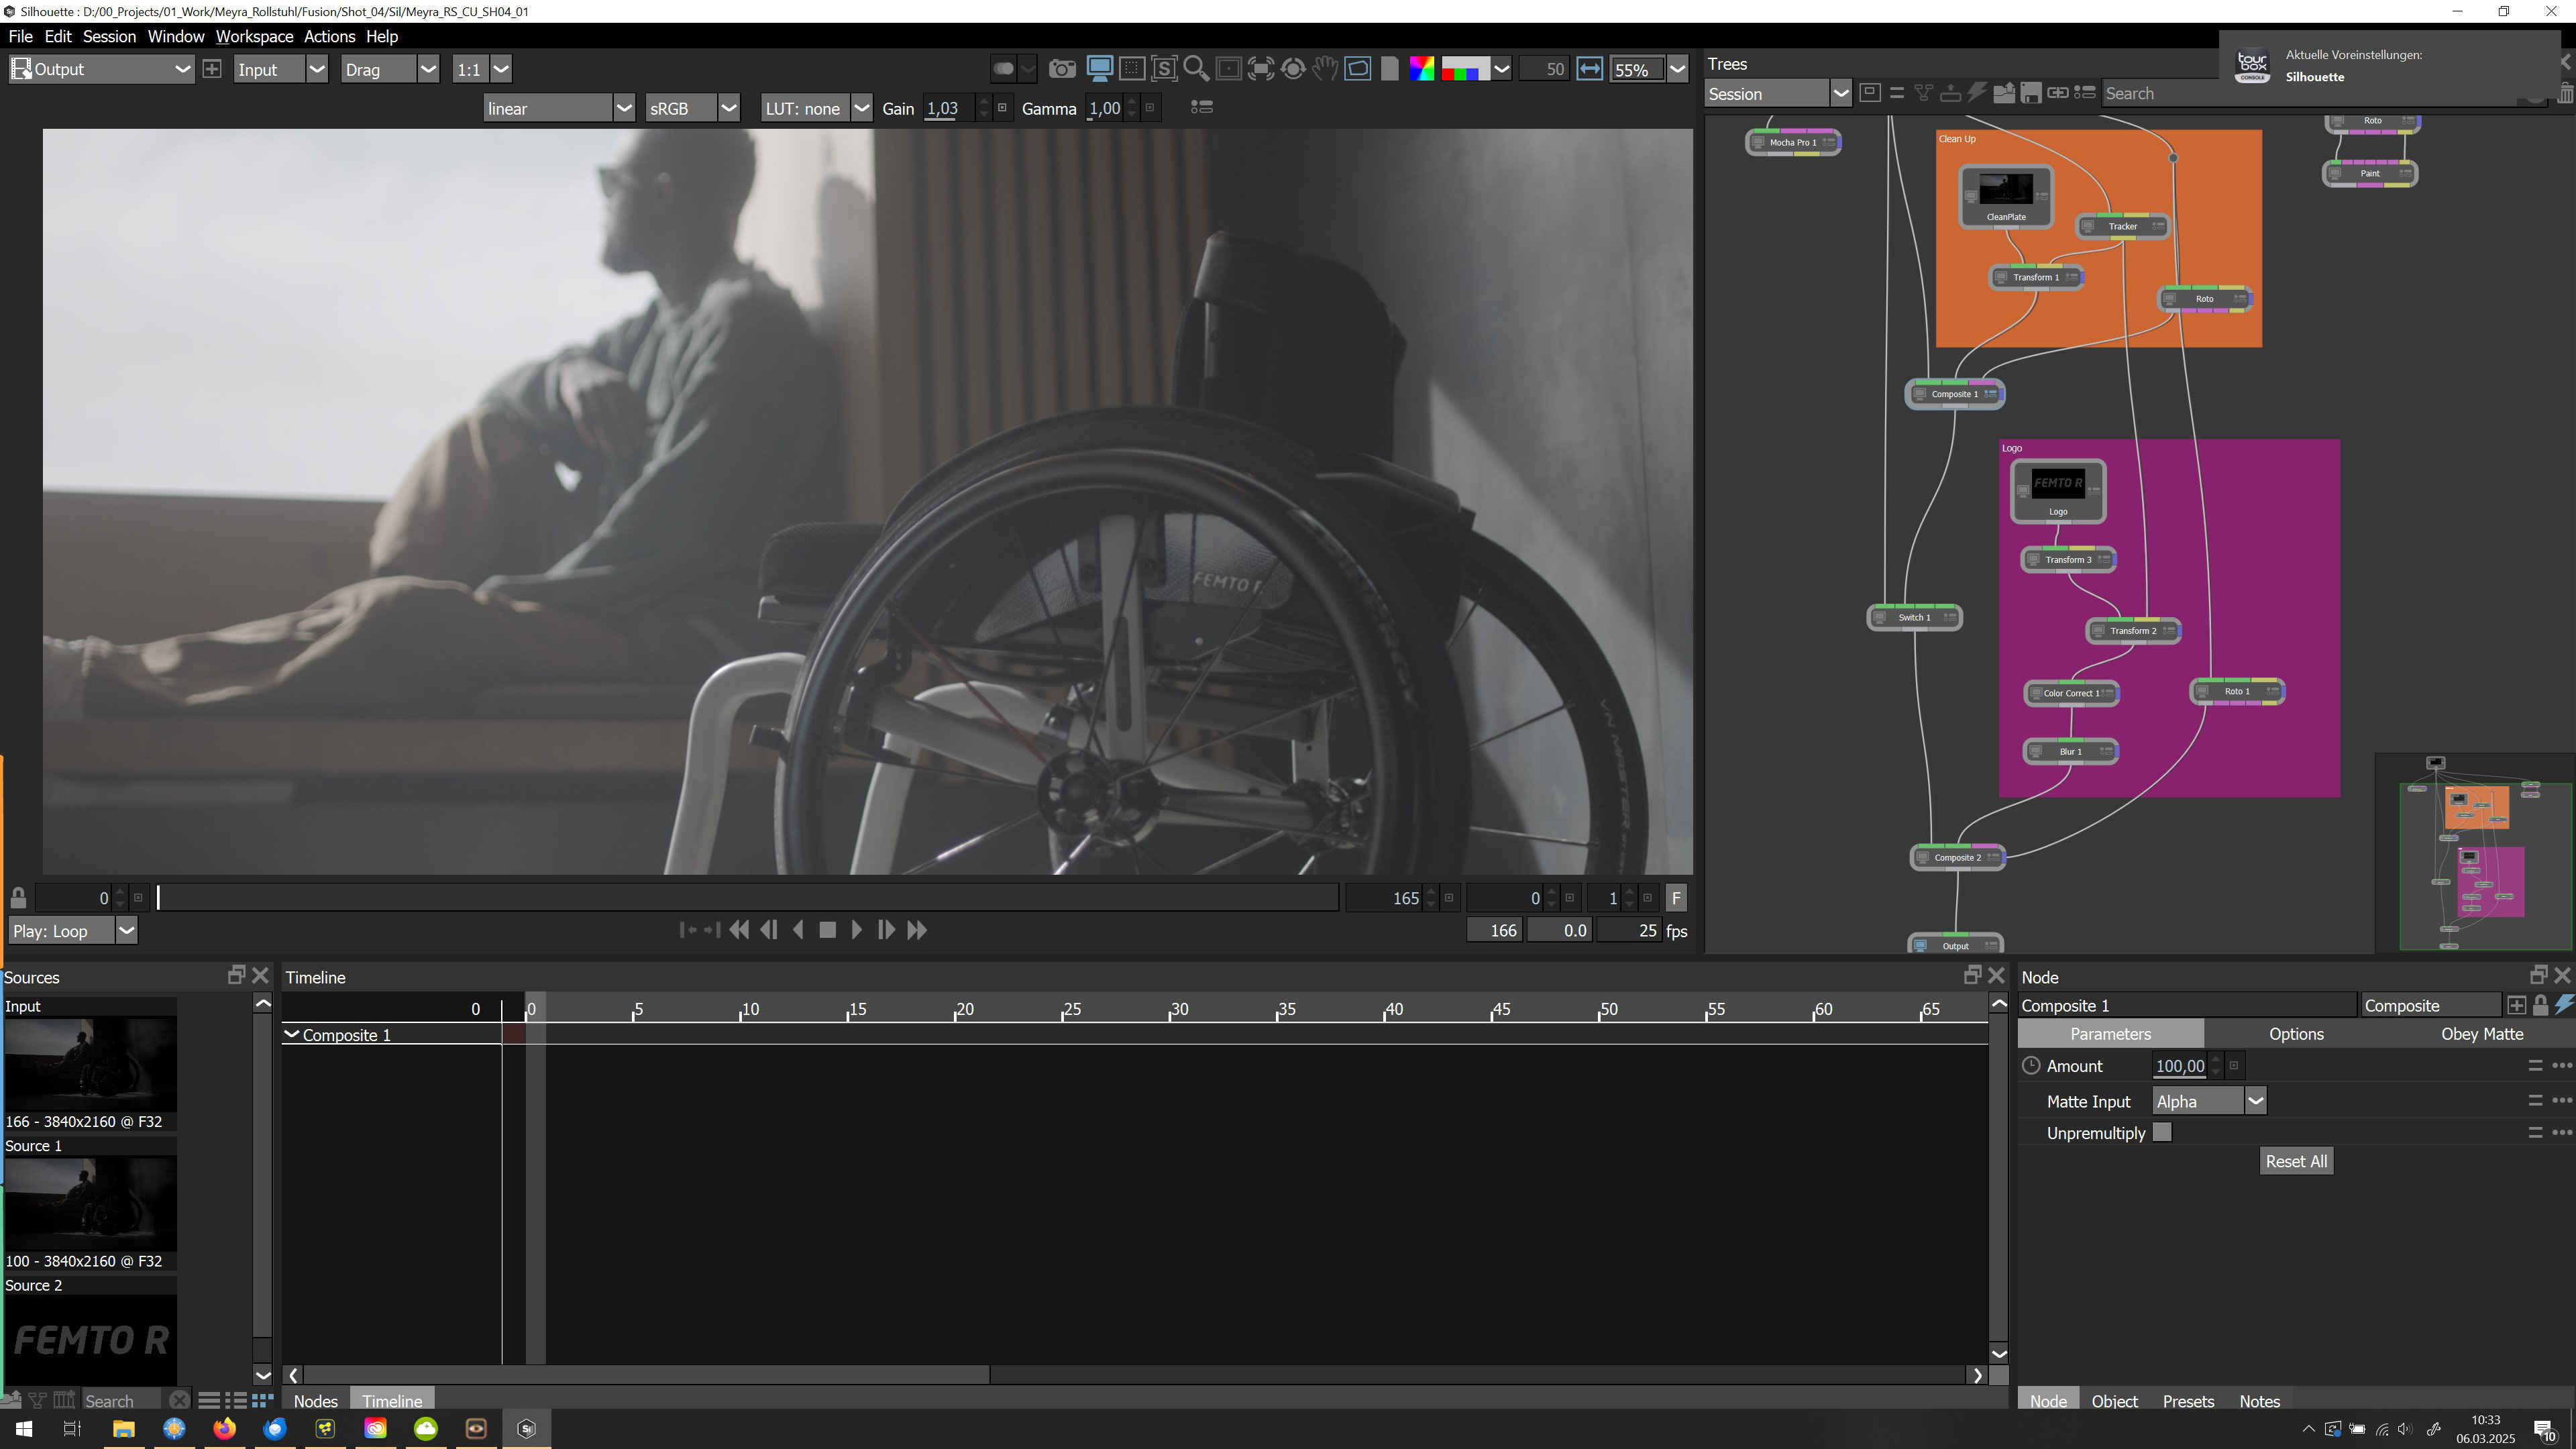Screen dimensions: 2576x1449
Task: Click the fit-width arrows icon
Action: pyautogui.click(x=1589, y=69)
